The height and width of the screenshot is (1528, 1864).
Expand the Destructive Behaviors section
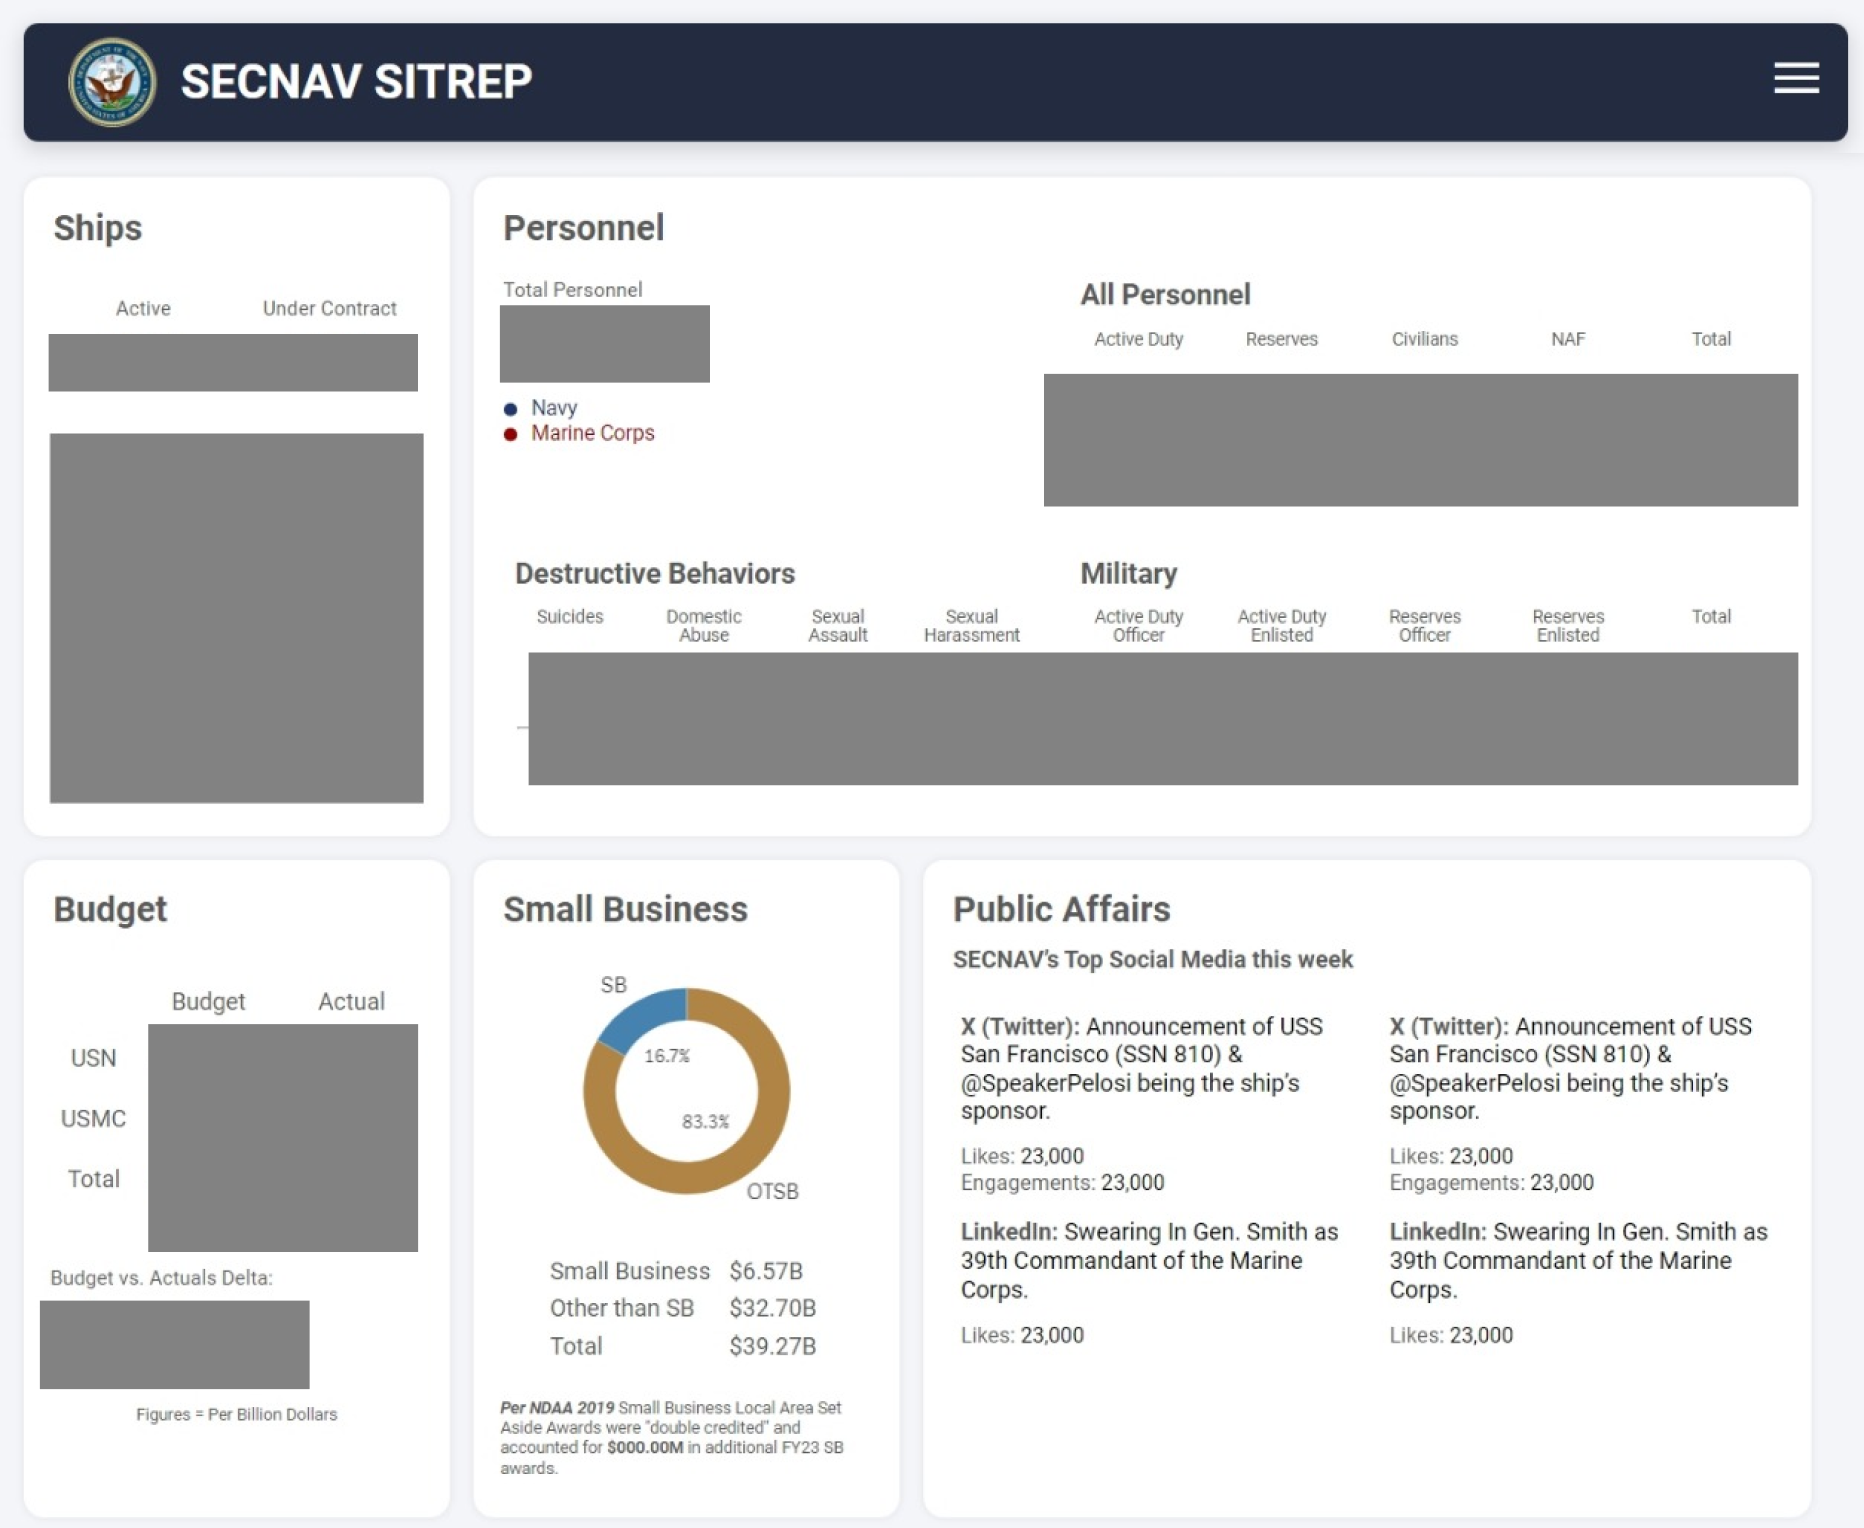(x=654, y=573)
